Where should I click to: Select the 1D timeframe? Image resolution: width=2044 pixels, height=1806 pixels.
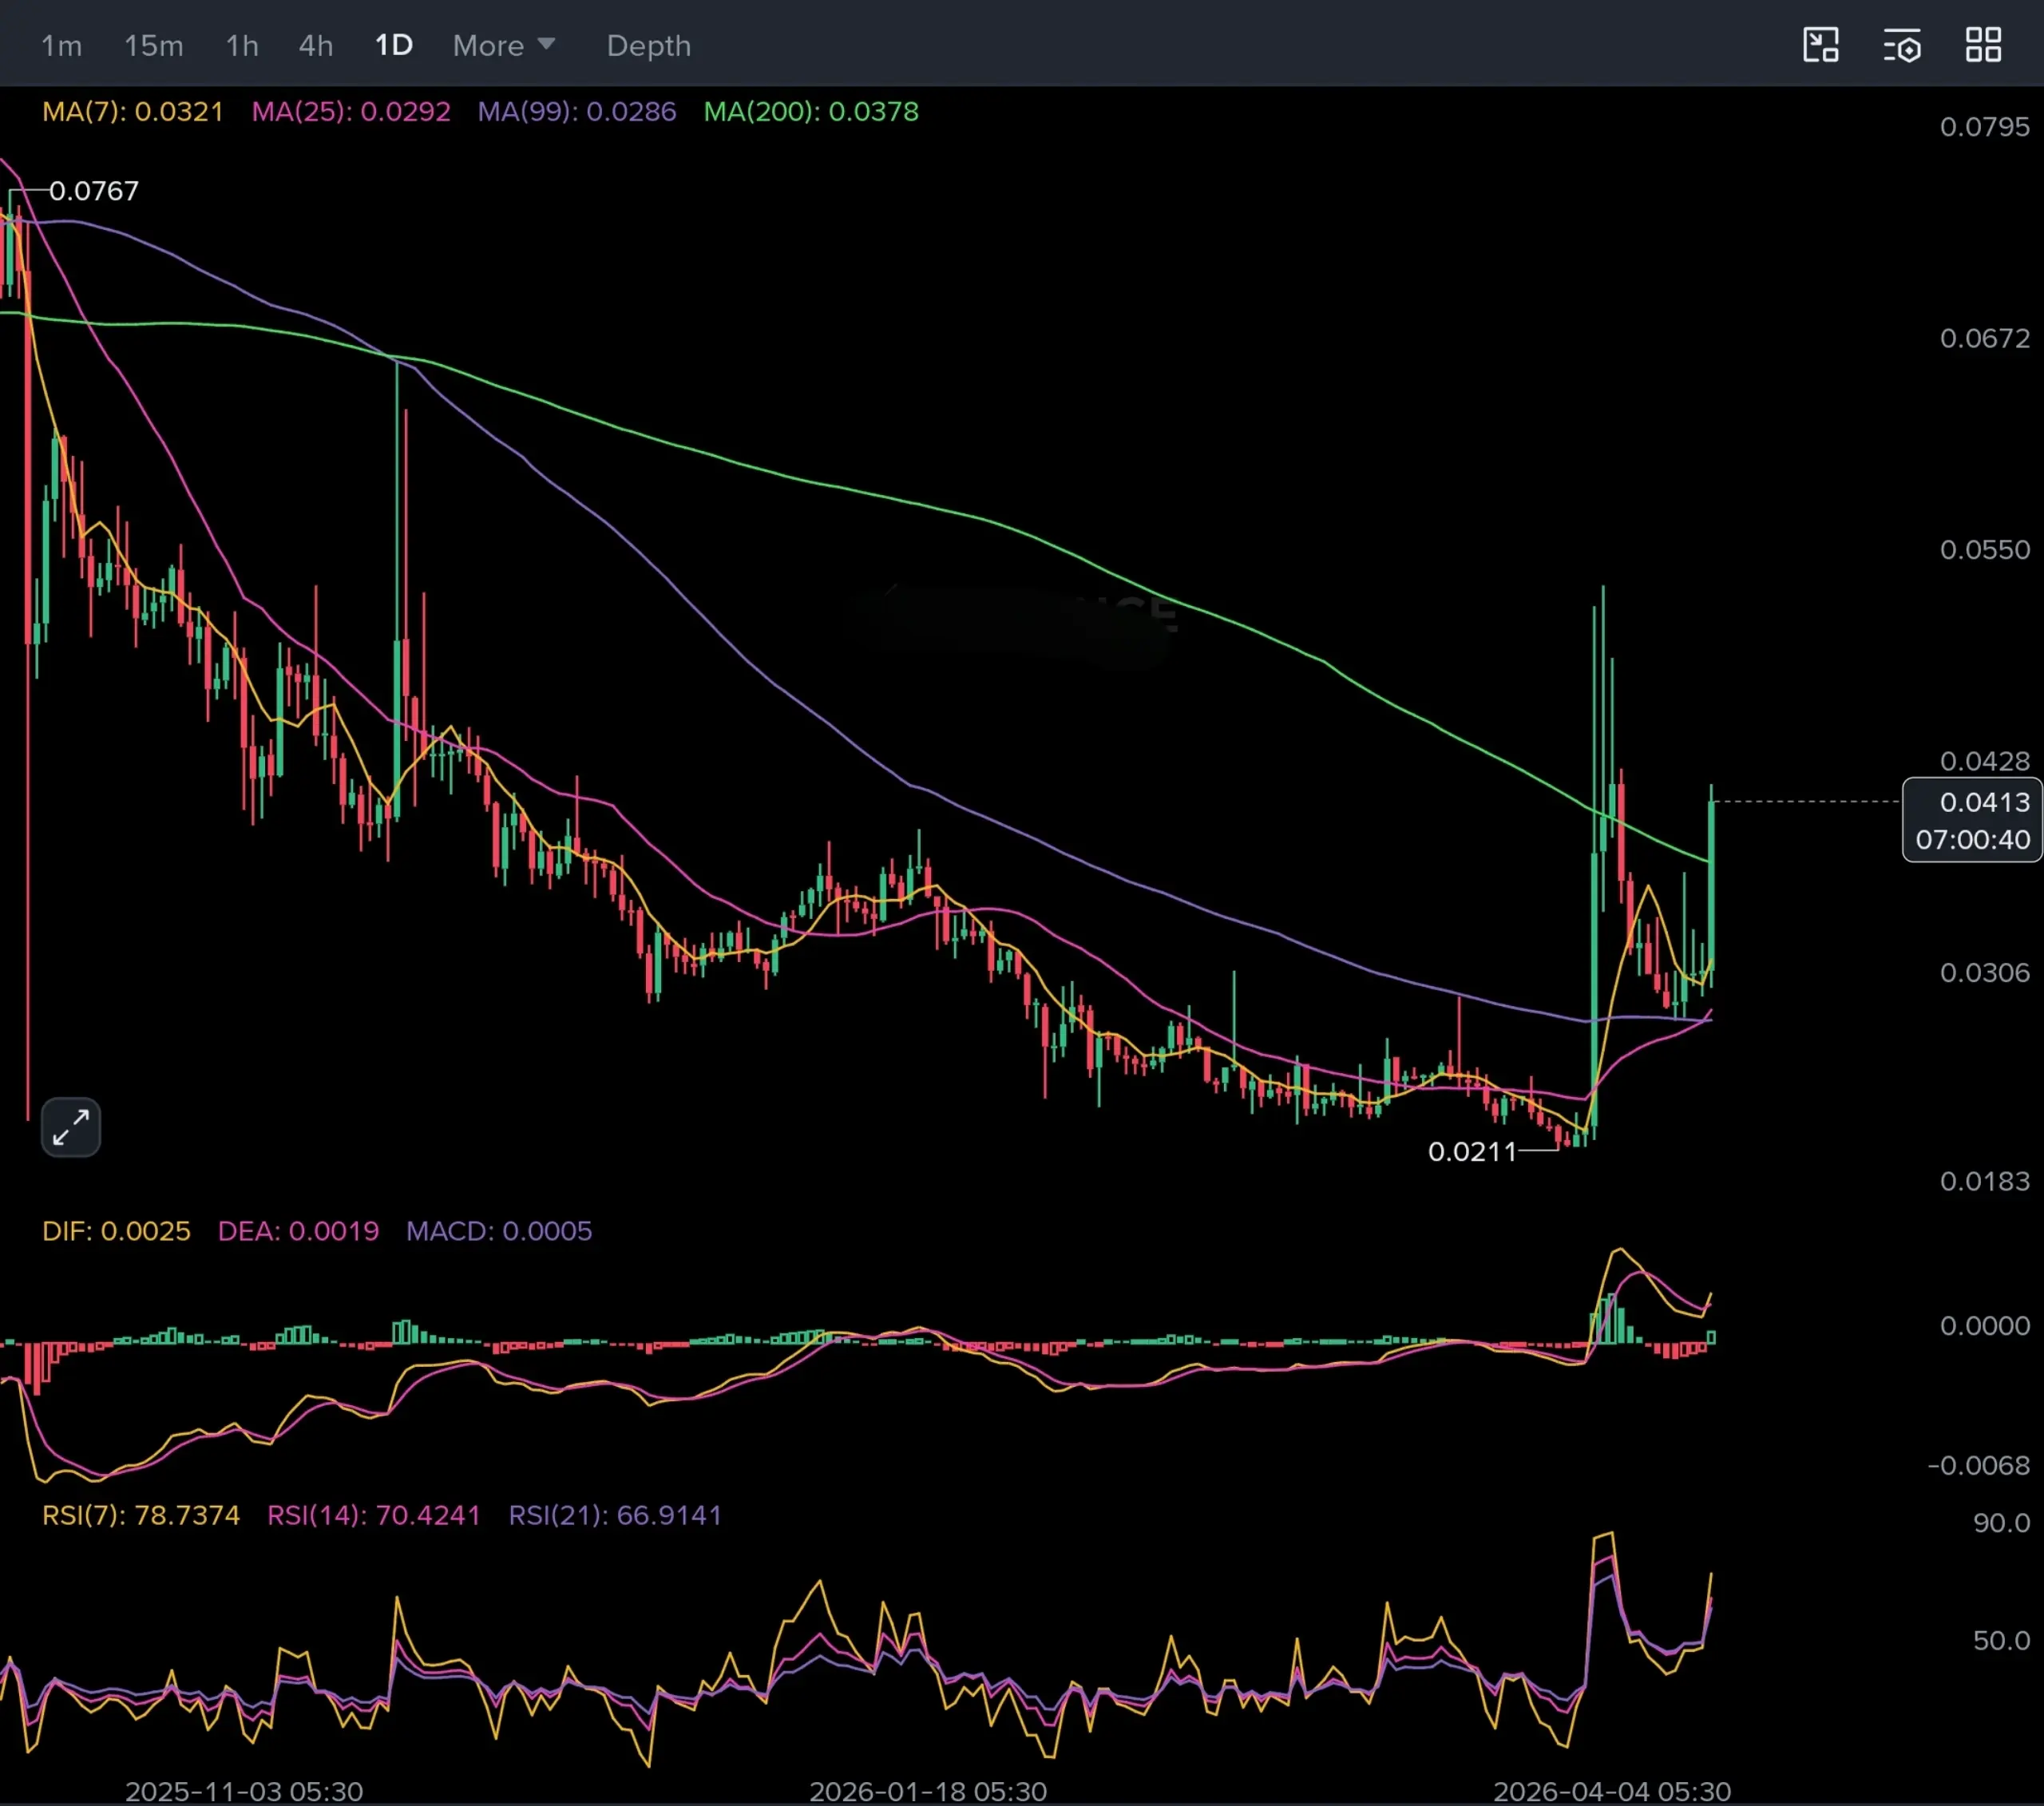(393, 46)
